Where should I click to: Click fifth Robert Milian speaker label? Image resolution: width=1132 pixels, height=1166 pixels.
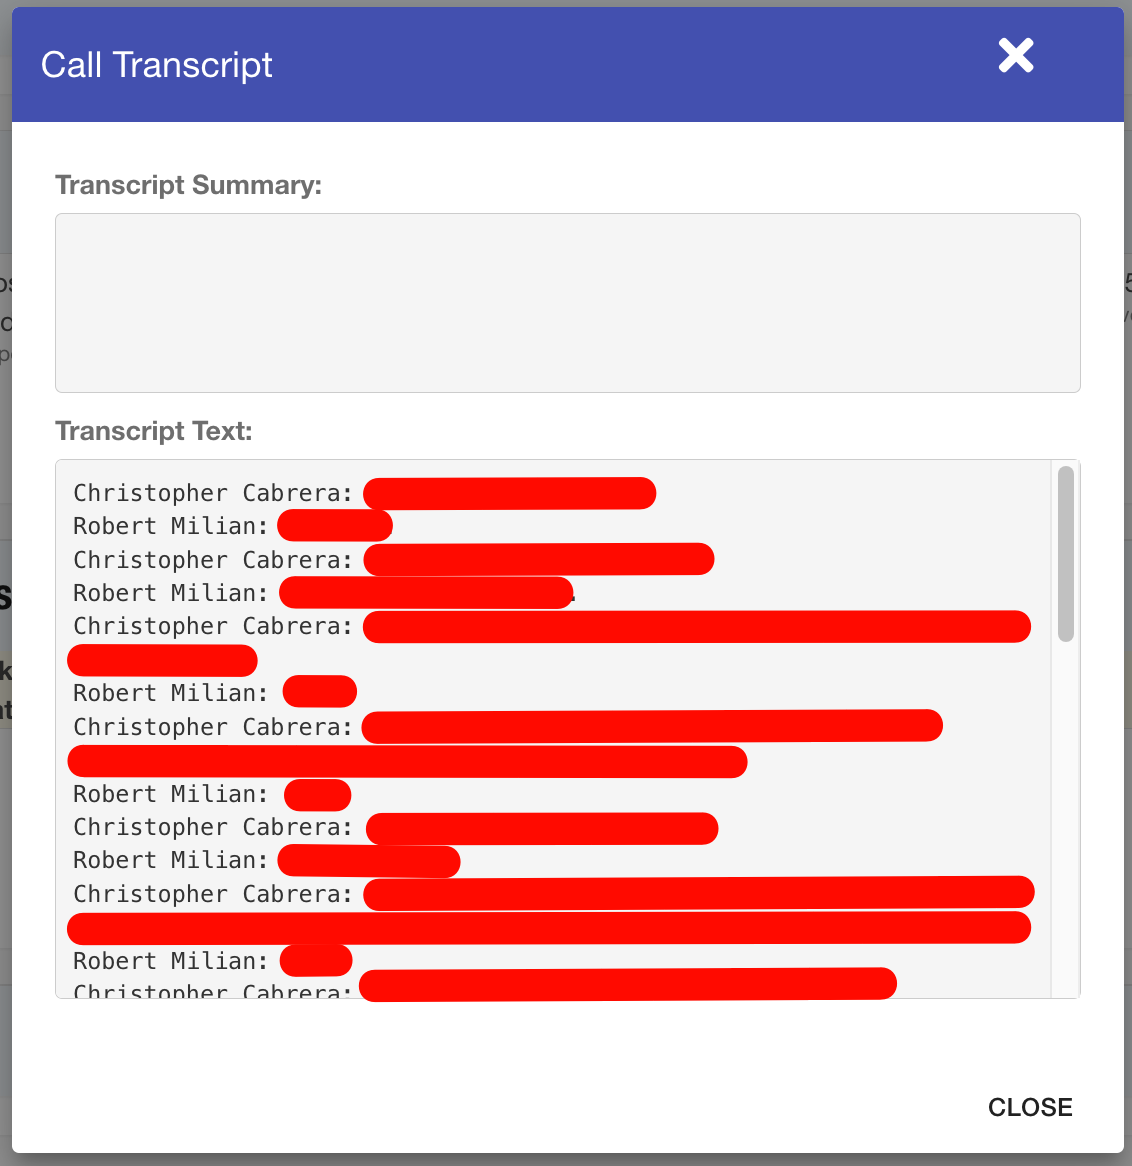[x=170, y=860]
